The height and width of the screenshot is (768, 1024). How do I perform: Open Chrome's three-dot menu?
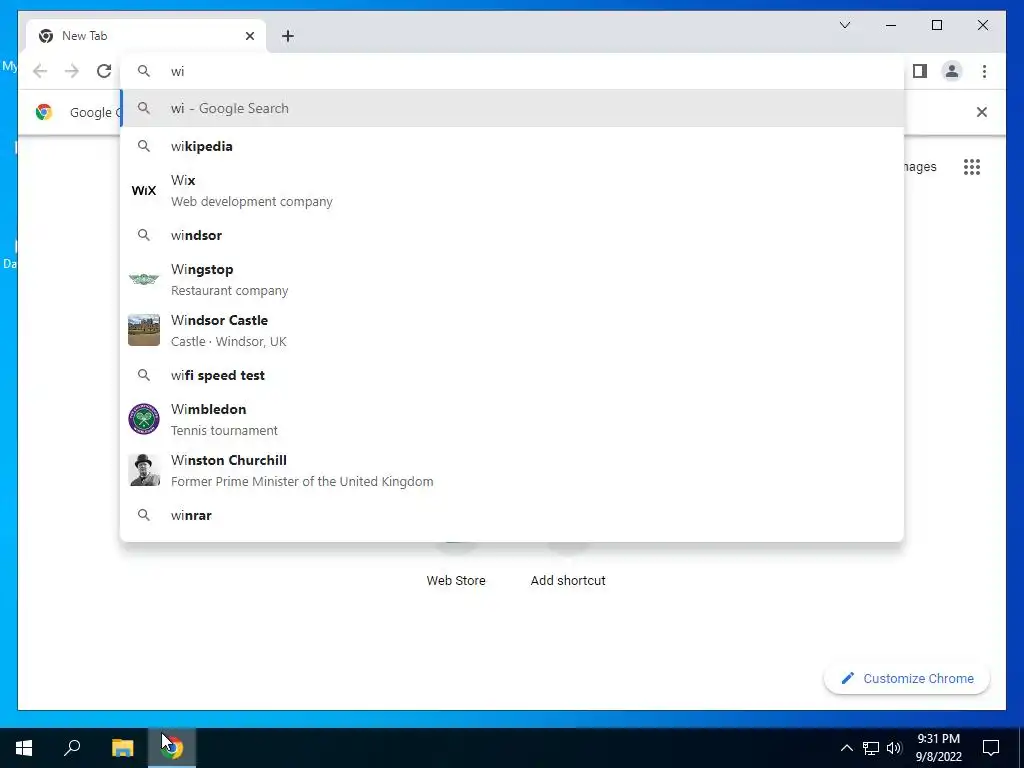coord(984,71)
